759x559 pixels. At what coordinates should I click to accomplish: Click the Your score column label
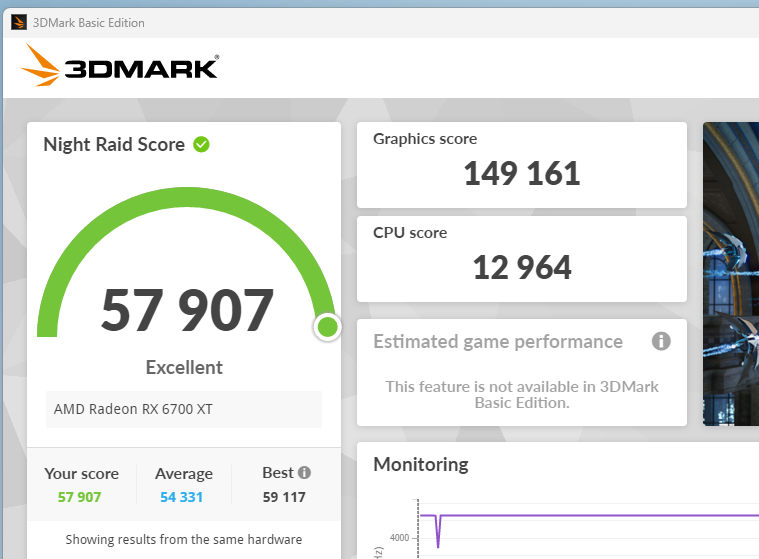pyautogui.click(x=81, y=473)
